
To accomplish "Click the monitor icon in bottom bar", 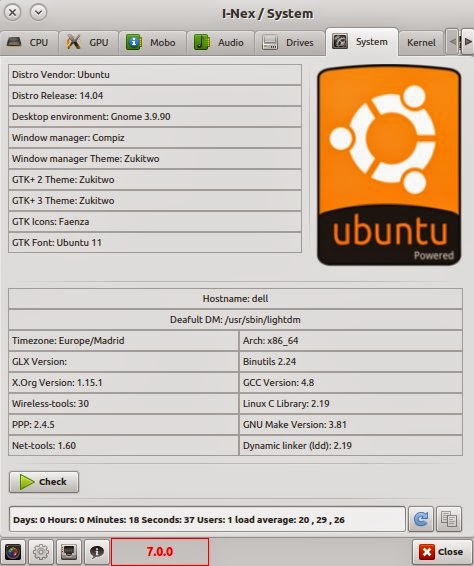I will pos(69,552).
